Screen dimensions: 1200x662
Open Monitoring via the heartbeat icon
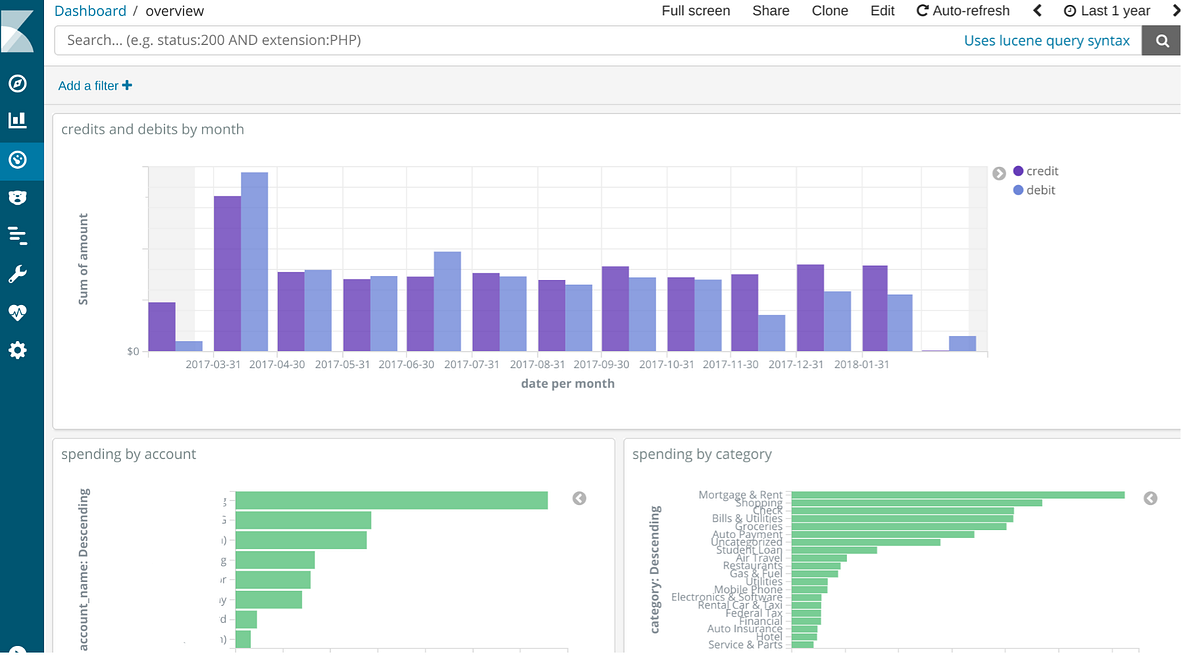point(20,311)
